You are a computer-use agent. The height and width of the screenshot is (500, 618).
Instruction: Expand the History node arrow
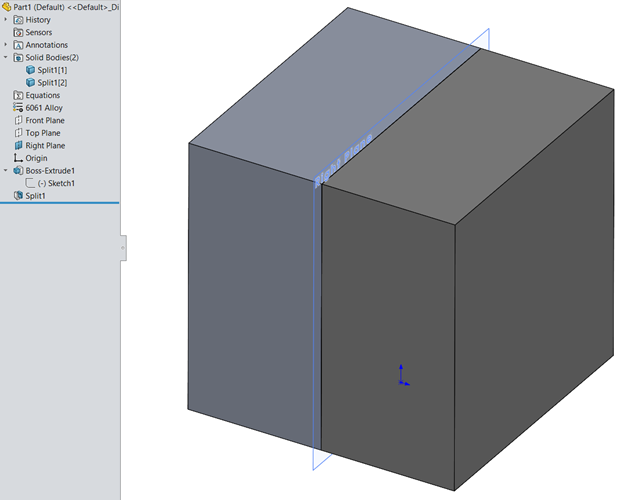[6, 19]
